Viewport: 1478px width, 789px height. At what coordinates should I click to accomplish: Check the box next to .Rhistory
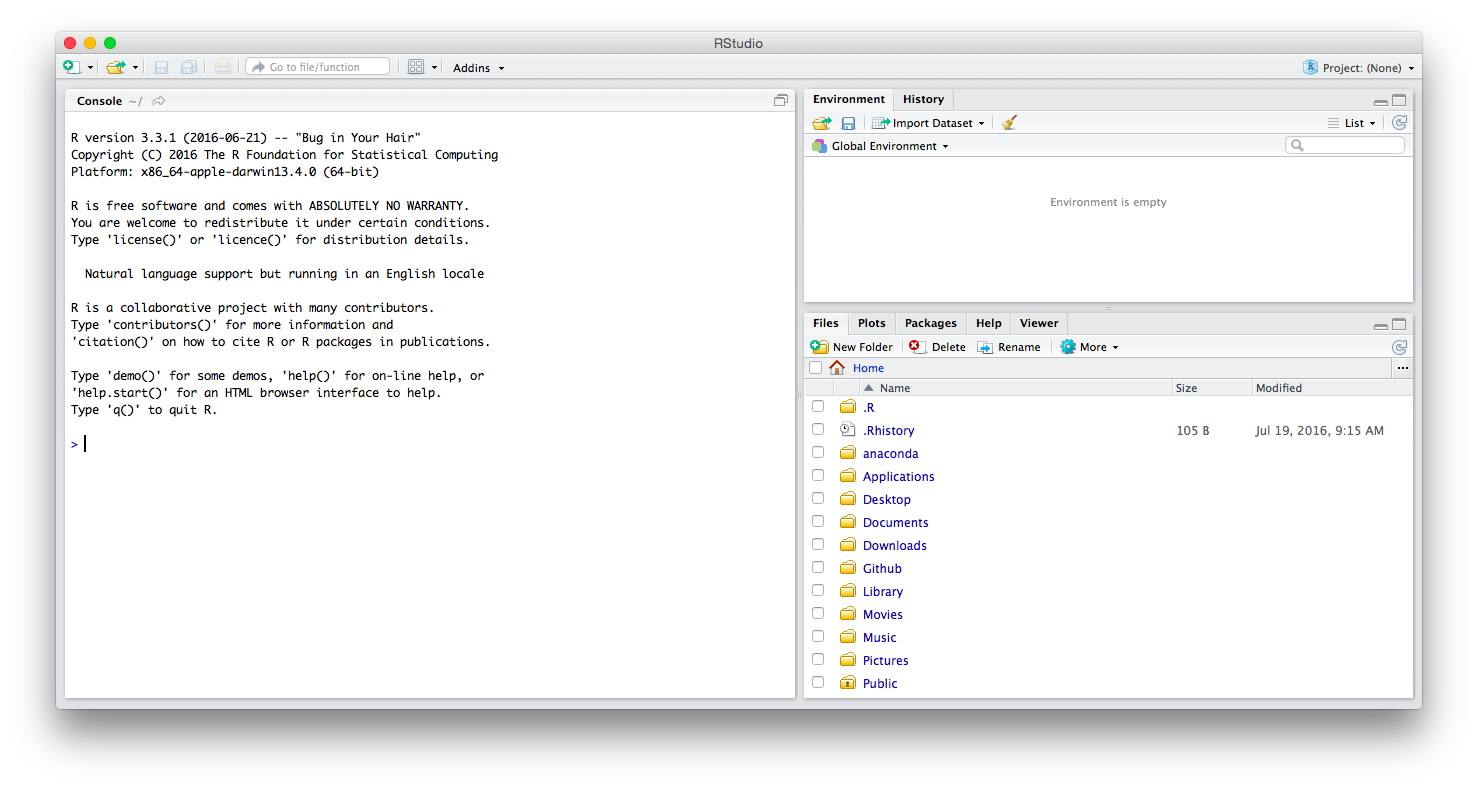(x=818, y=429)
